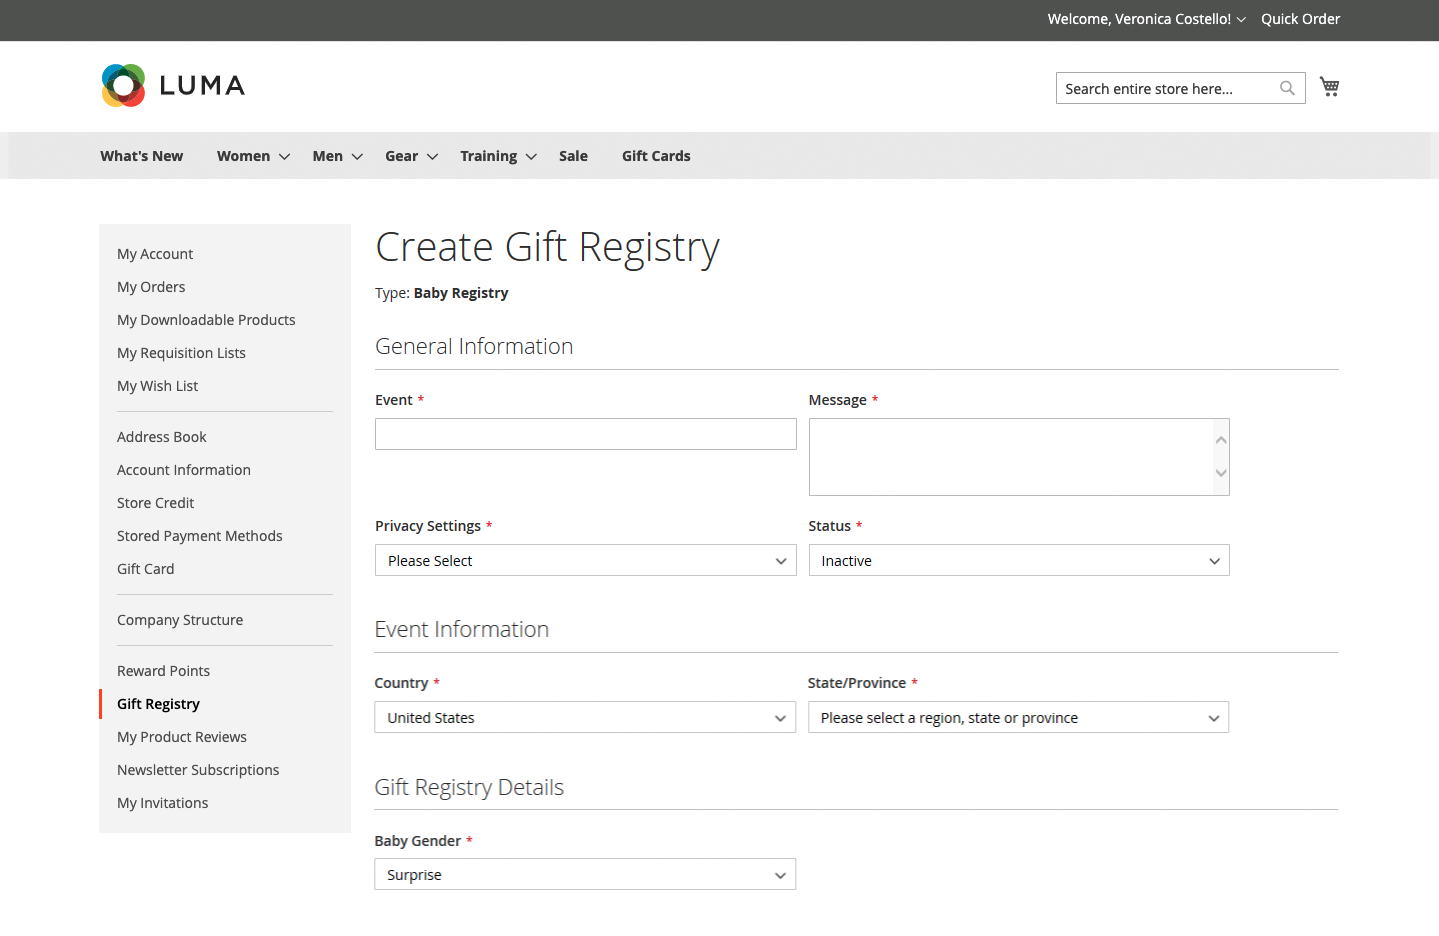This screenshot has height=936, width=1439.
Task: Open Gift Card in sidebar
Action: coord(145,569)
